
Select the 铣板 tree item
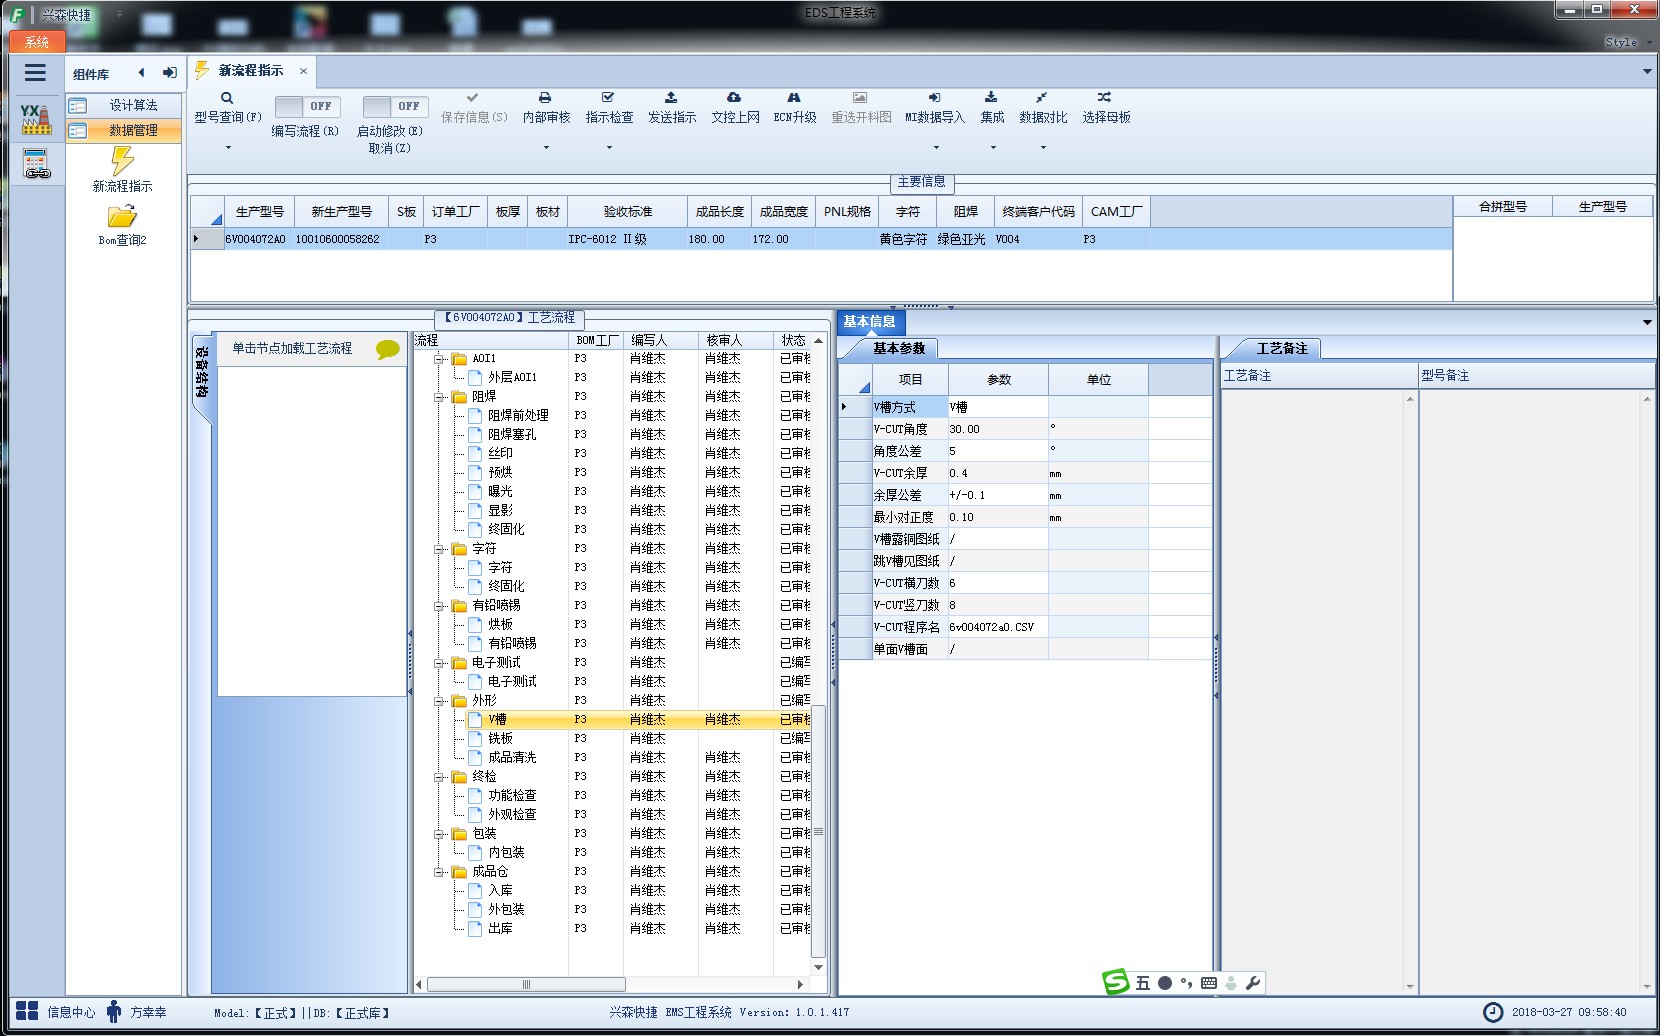(x=500, y=739)
